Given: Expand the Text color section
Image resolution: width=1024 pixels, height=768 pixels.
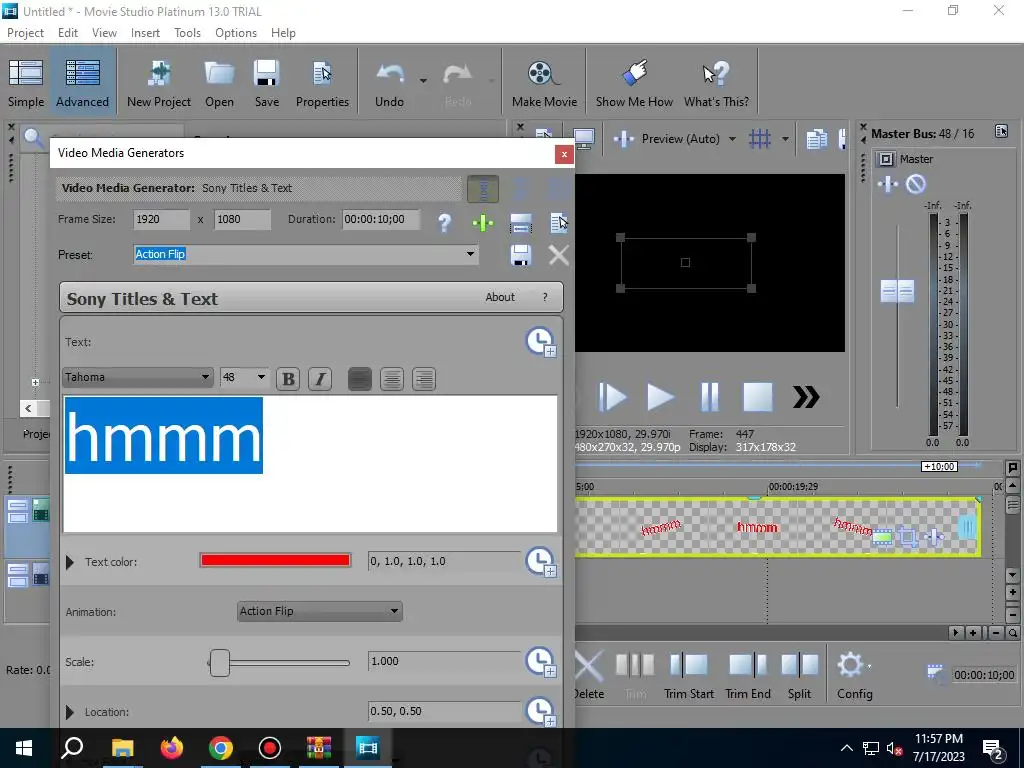Looking at the screenshot, I should click(x=70, y=562).
